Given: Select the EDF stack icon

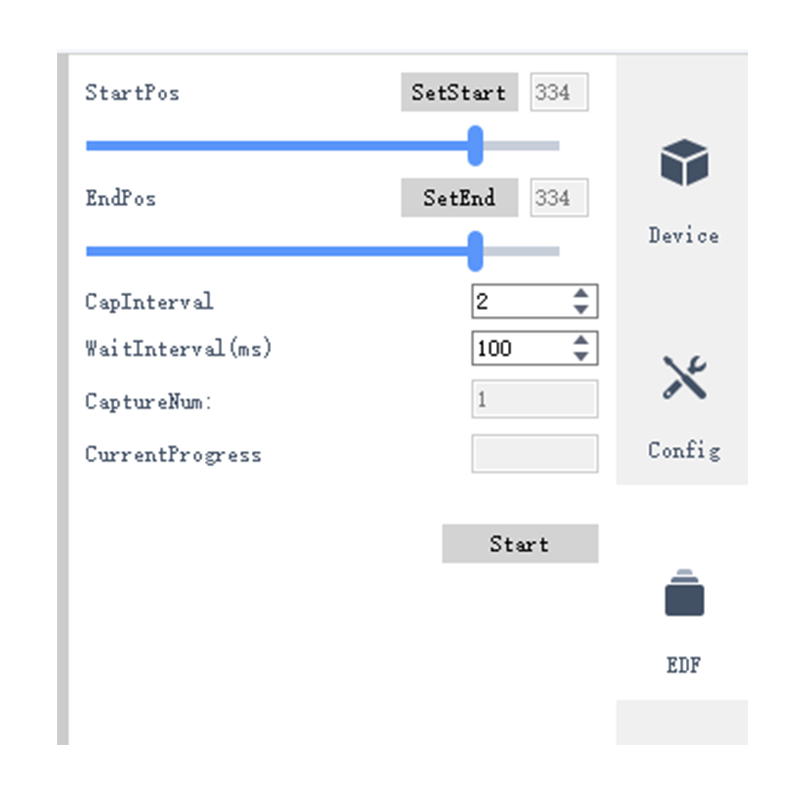Looking at the screenshot, I should point(684,593).
